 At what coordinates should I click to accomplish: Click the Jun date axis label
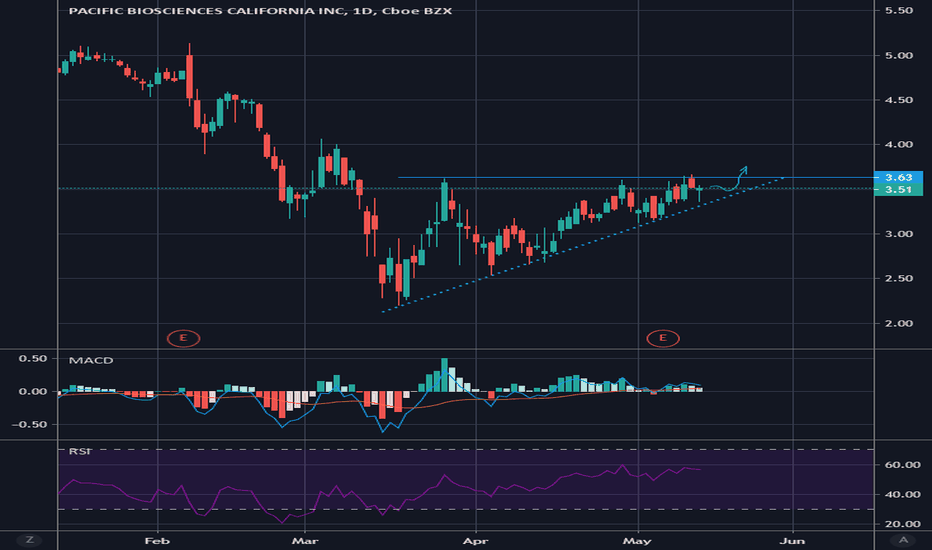pos(792,540)
